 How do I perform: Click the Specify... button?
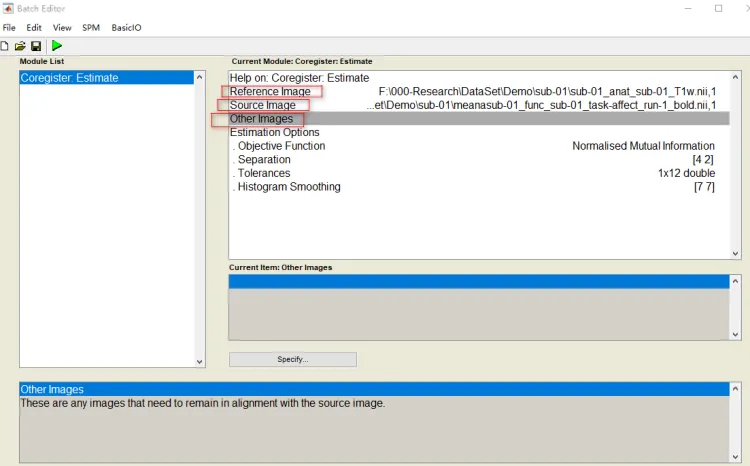tap(293, 359)
